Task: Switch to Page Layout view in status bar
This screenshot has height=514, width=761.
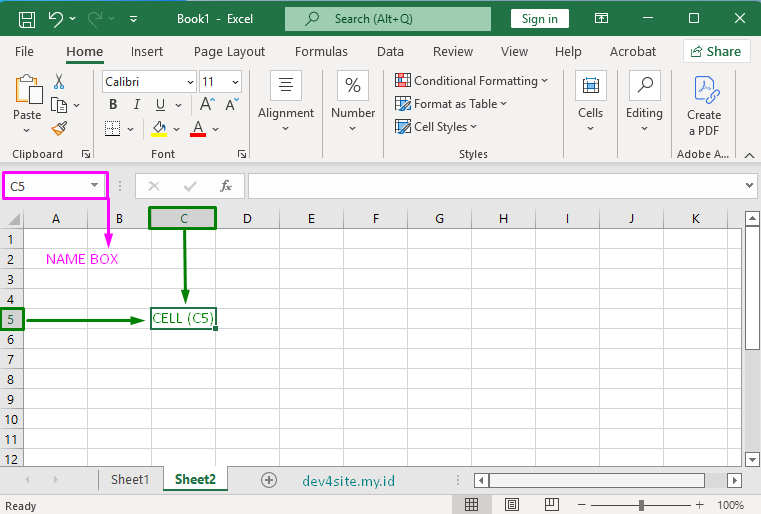Action: pos(512,505)
